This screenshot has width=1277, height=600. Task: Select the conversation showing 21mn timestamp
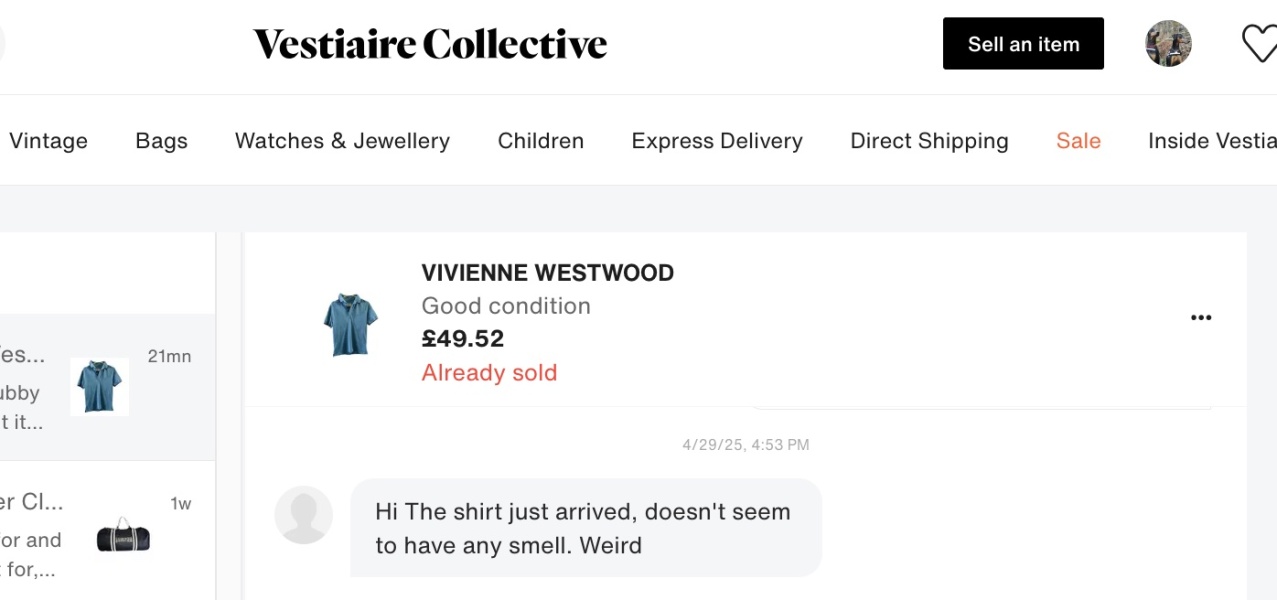point(100,386)
